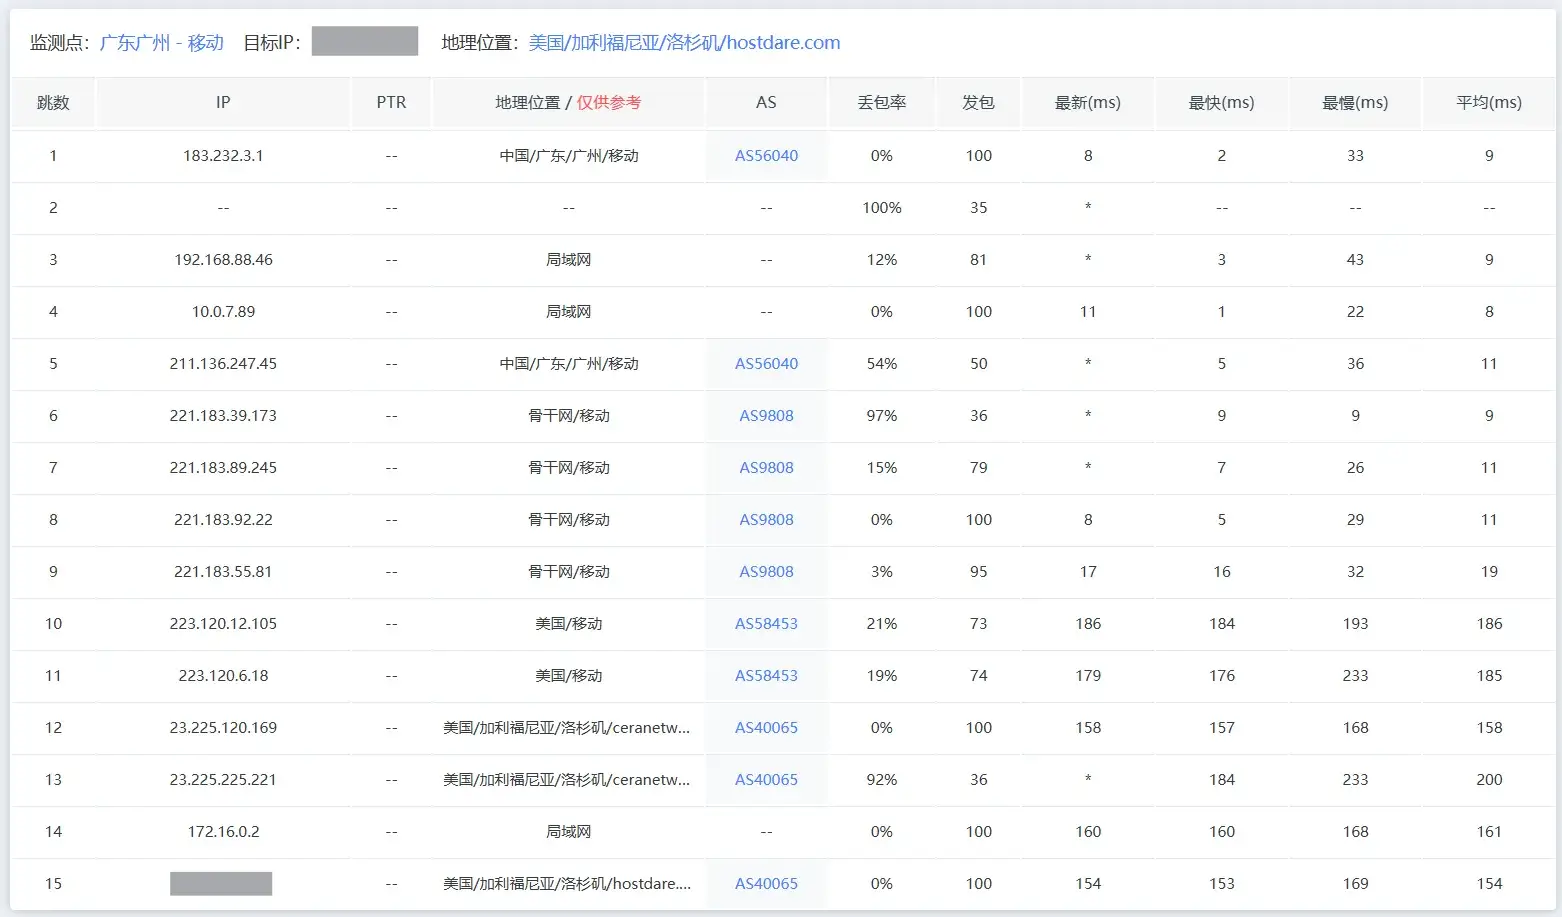Open AS56040 link in hop 1 row
Image resolution: width=1562 pixels, height=917 pixels.
[x=766, y=156]
